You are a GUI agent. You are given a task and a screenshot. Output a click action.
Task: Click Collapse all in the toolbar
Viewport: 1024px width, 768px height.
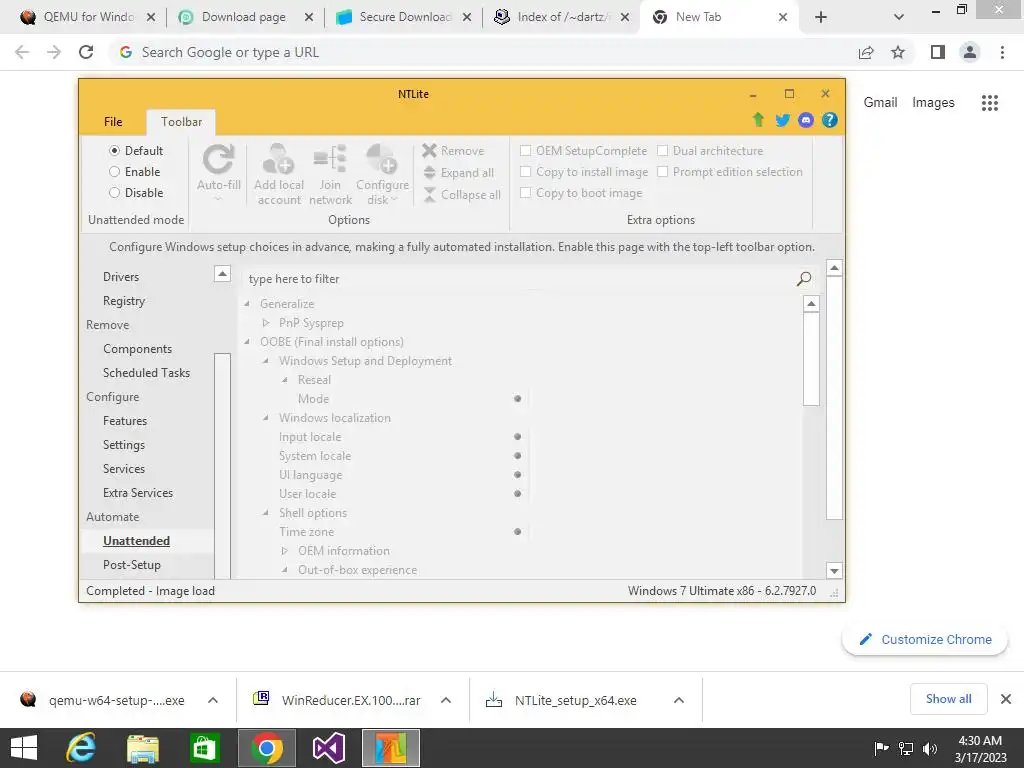click(x=462, y=195)
